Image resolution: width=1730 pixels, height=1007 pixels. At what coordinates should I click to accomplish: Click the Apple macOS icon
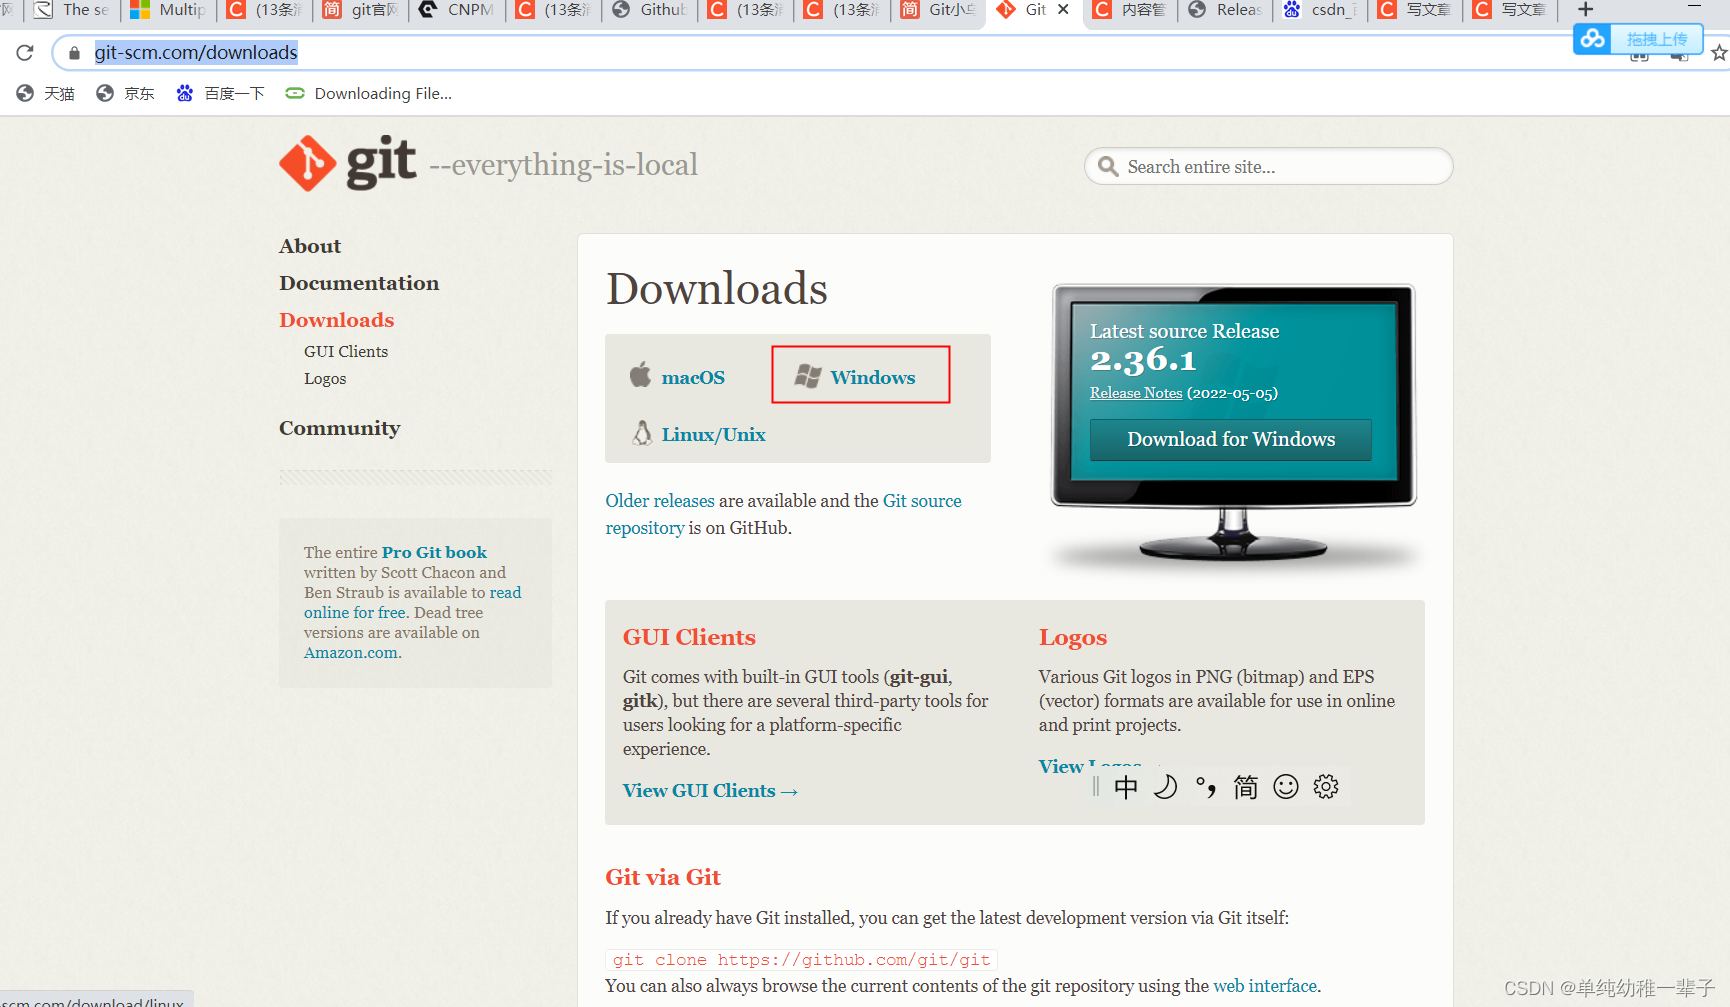pyautogui.click(x=640, y=375)
